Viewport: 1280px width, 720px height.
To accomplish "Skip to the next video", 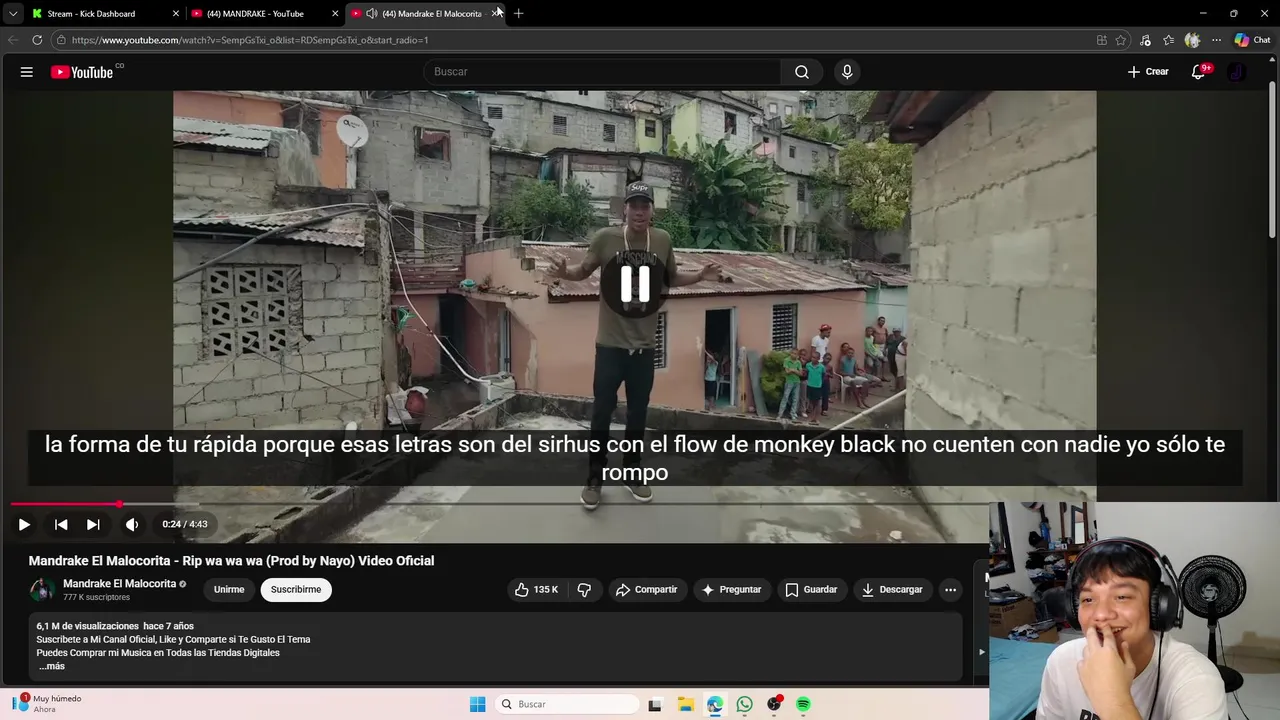I will pyautogui.click(x=93, y=524).
